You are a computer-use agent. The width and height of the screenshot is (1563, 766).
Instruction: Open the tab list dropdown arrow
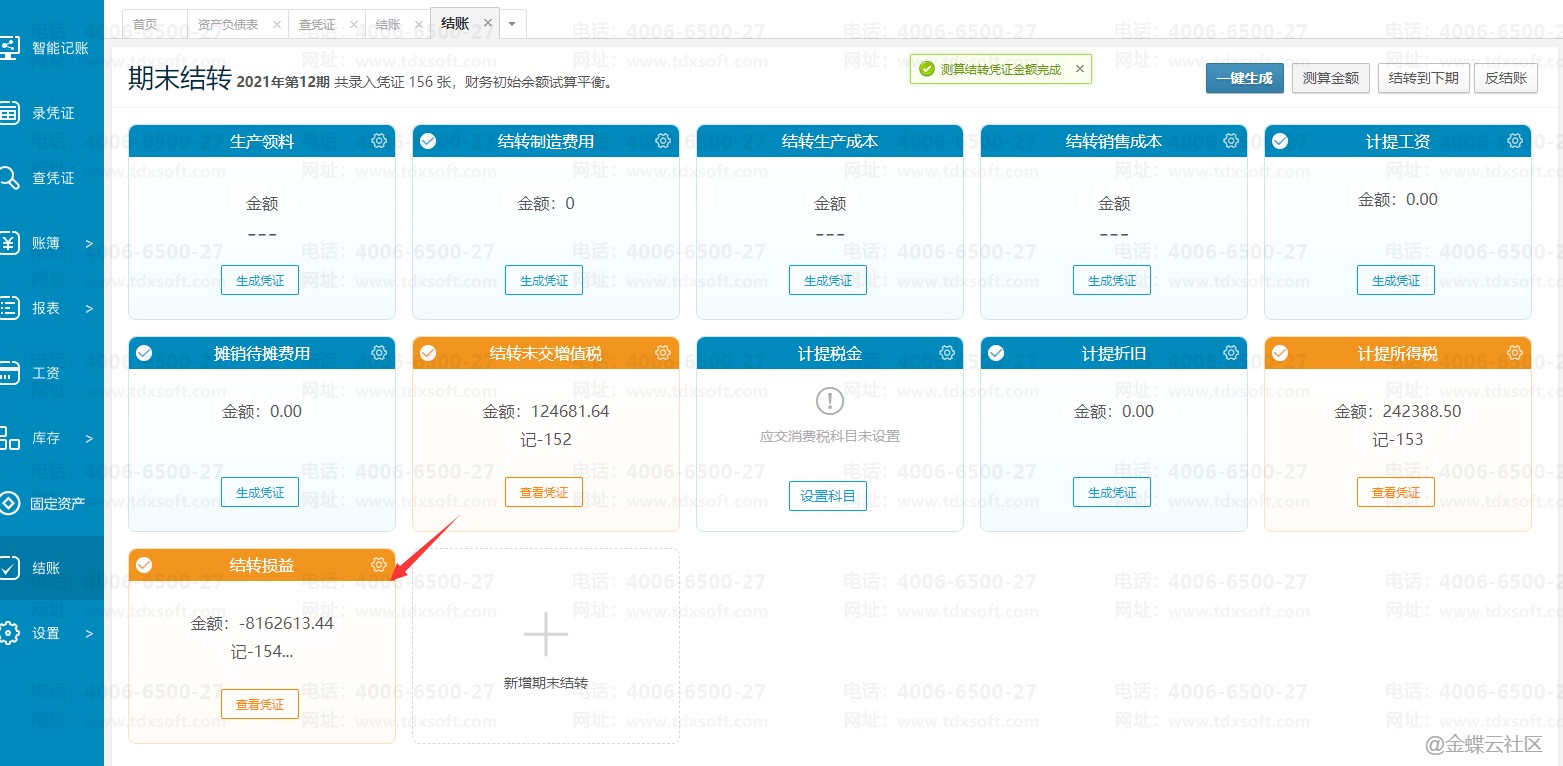pyautogui.click(x=512, y=23)
